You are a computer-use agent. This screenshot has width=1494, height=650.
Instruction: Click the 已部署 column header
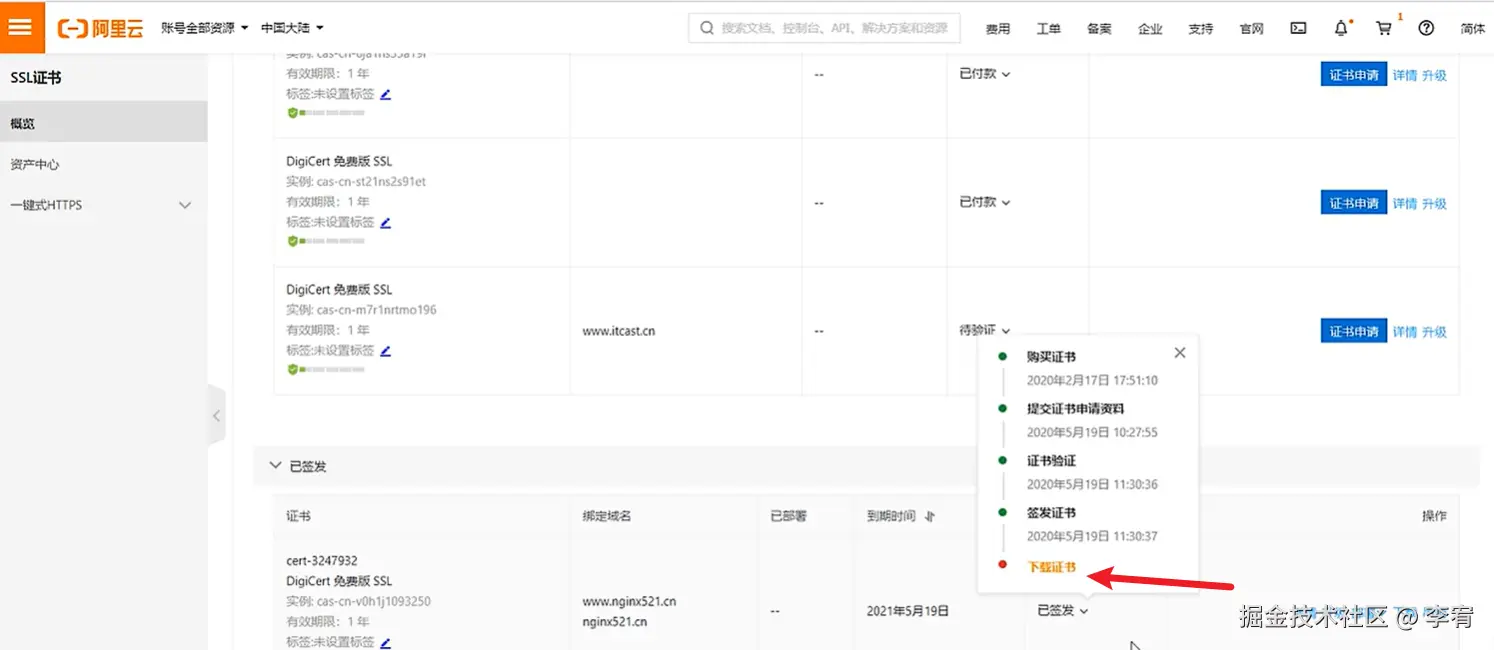(x=788, y=516)
